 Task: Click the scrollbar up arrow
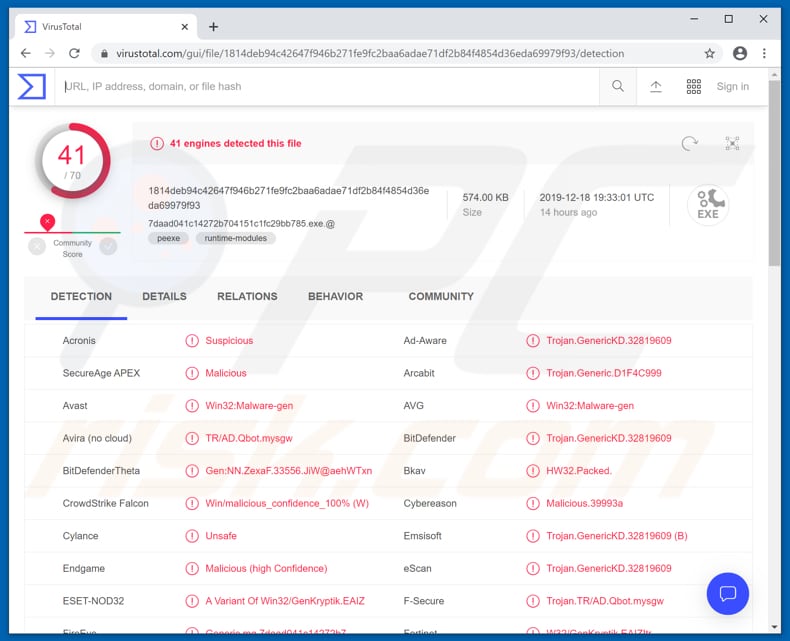pos(774,75)
